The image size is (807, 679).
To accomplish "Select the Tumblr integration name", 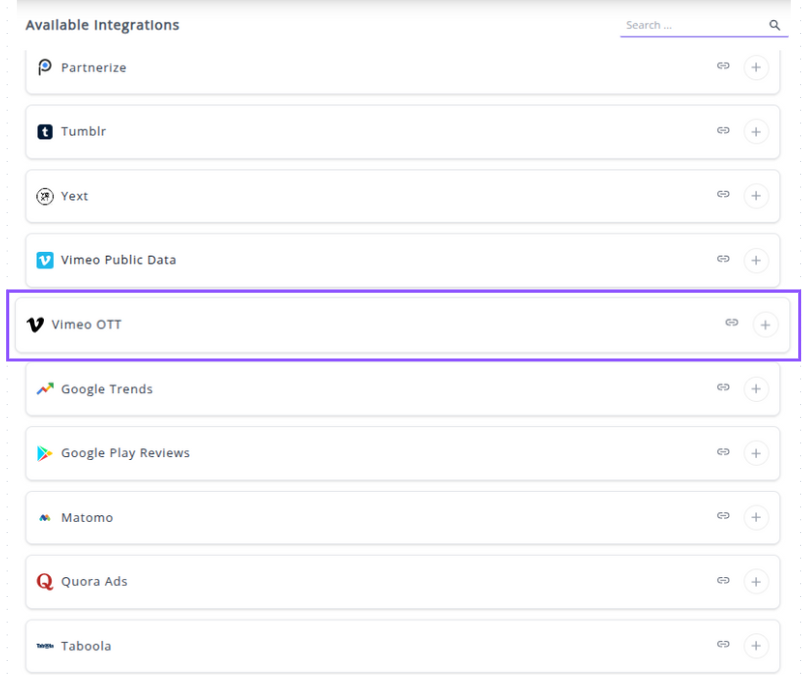I will [x=83, y=132].
